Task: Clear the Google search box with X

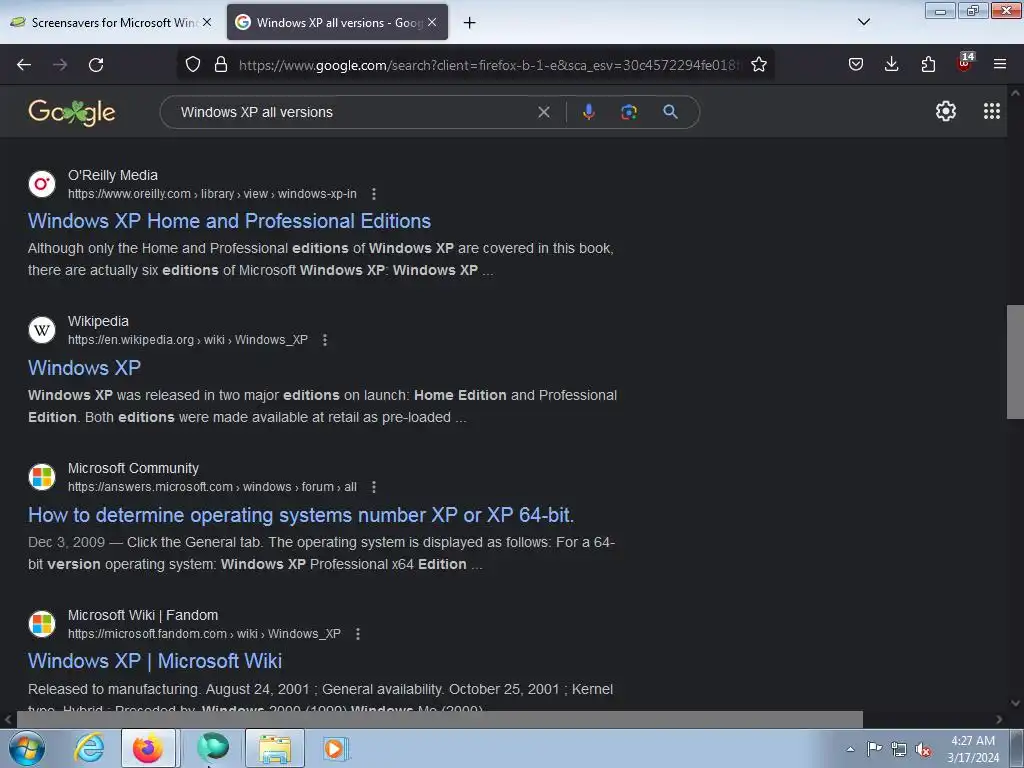Action: click(543, 112)
